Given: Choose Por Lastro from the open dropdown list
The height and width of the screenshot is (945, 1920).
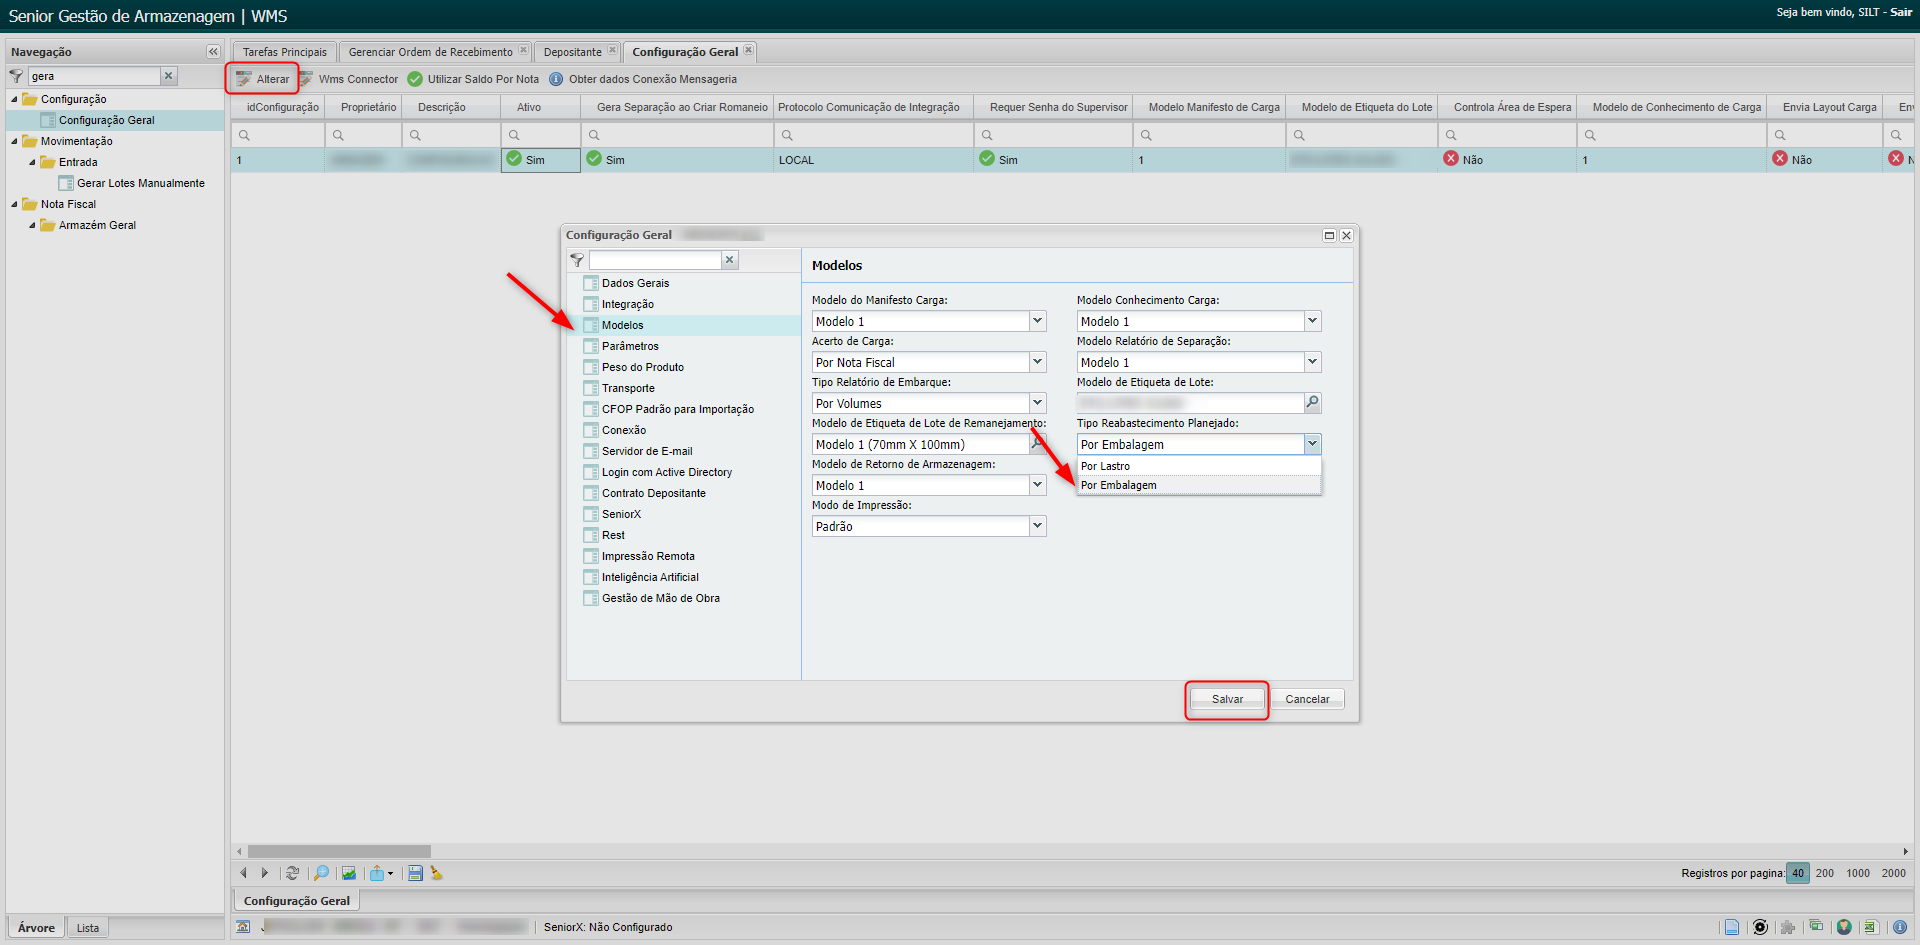Looking at the screenshot, I should [x=1105, y=466].
